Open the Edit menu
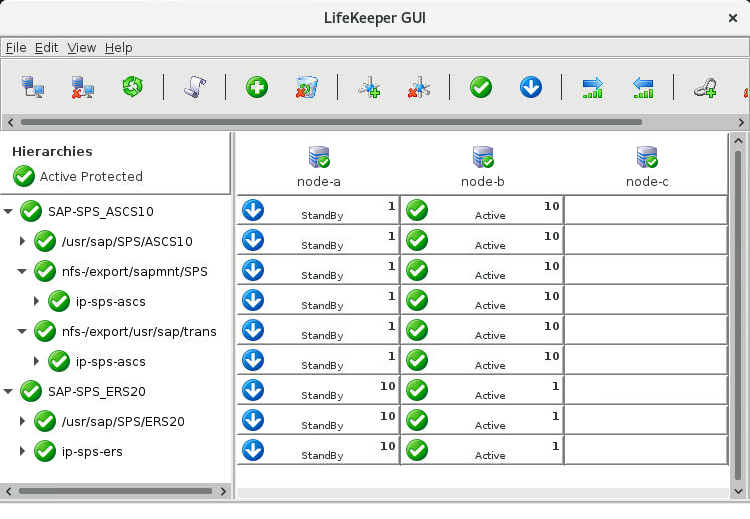Image resolution: width=750 pixels, height=519 pixels. click(x=46, y=47)
